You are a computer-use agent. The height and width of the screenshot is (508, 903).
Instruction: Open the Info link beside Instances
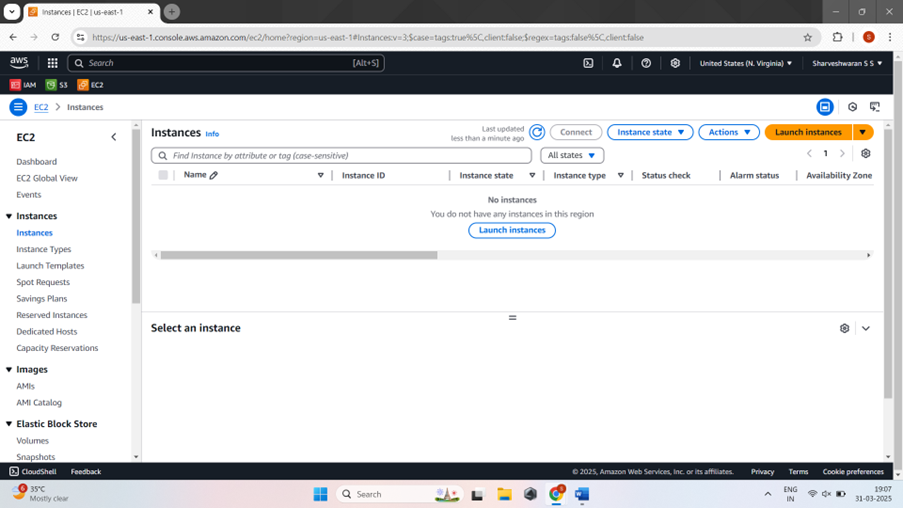tap(212, 134)
